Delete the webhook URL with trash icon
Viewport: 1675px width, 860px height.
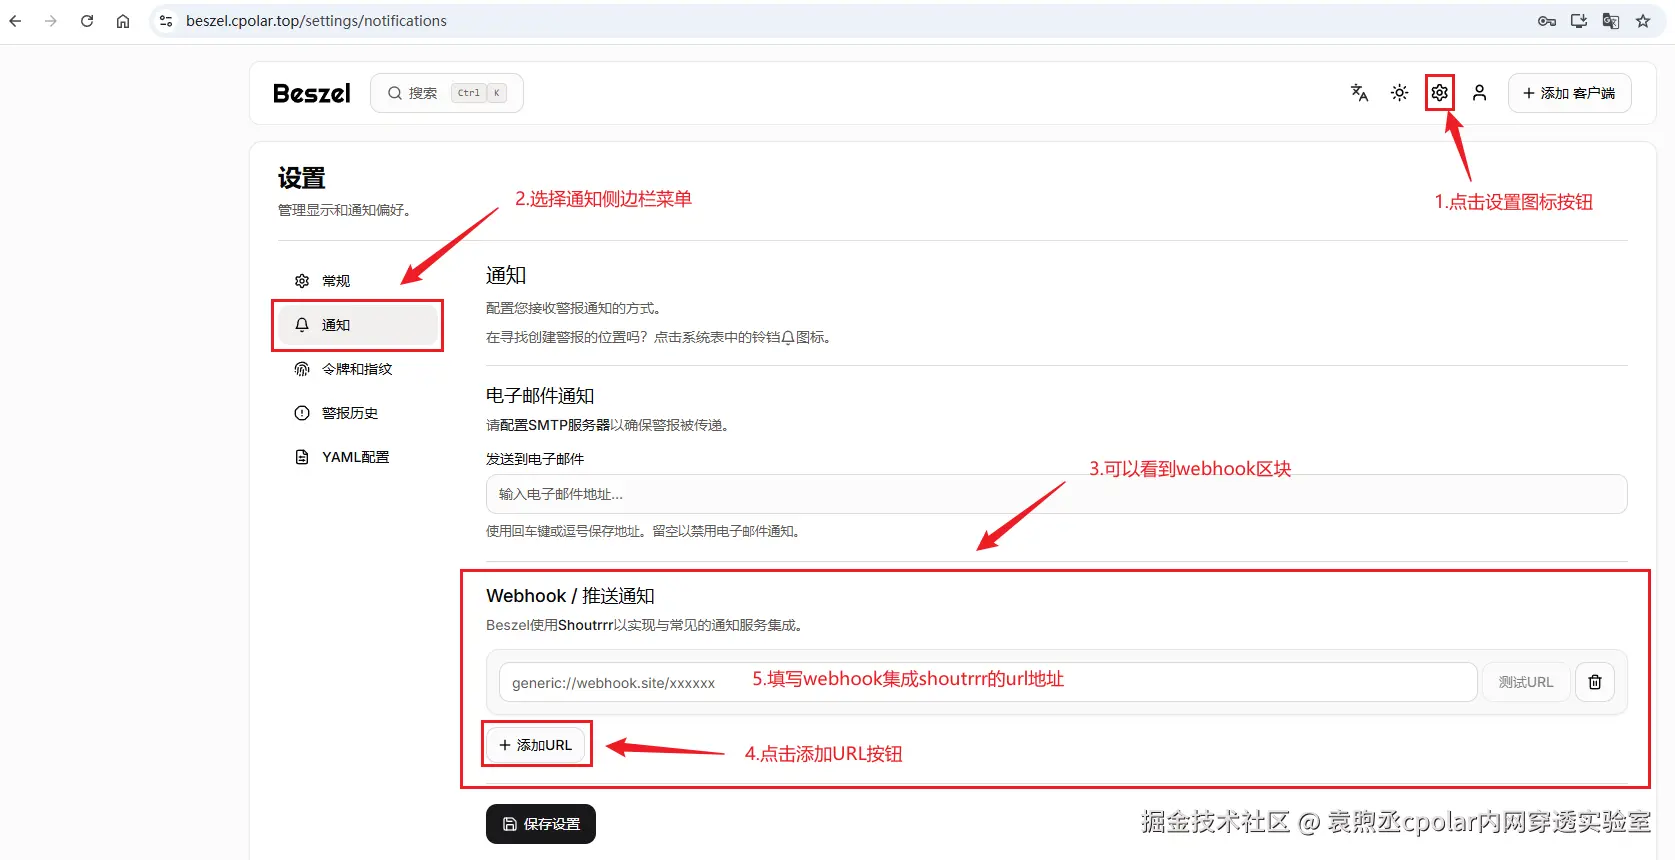point(1595,682)
